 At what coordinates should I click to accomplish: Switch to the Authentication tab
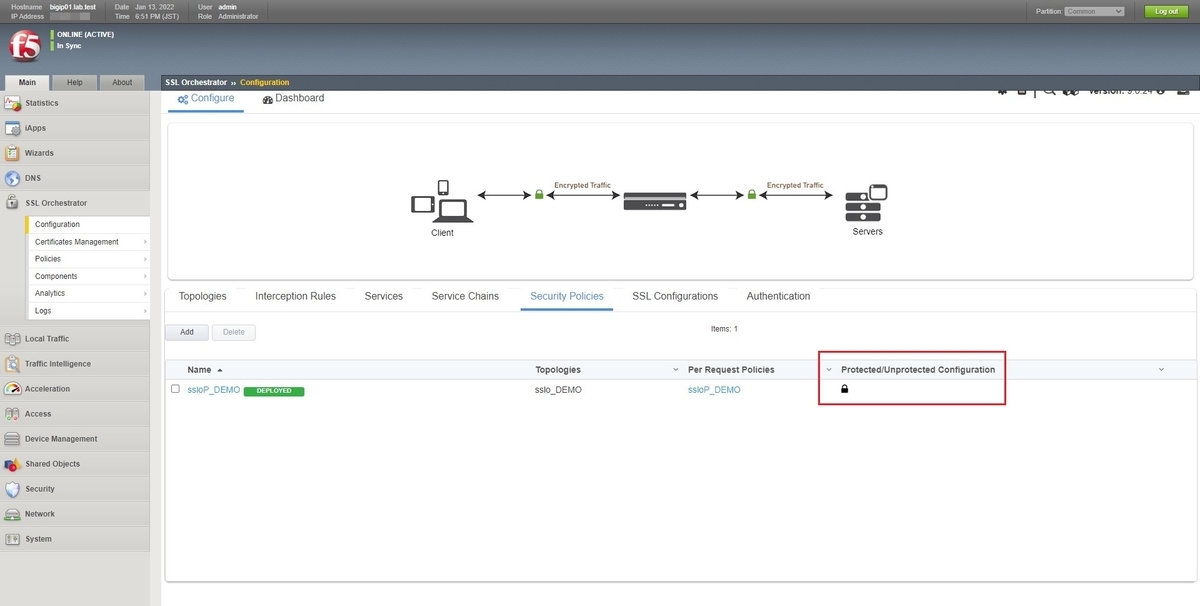[x=778, y=296]
